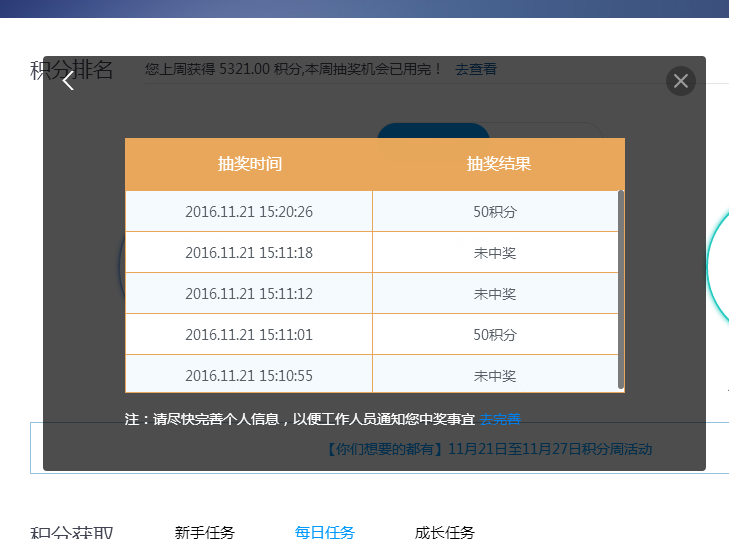Image resolution: width=729 pixels, height=539 pixels.
Task: Click the 2016.11.21 15:11:12 entry
Action: tap(249, 294)
